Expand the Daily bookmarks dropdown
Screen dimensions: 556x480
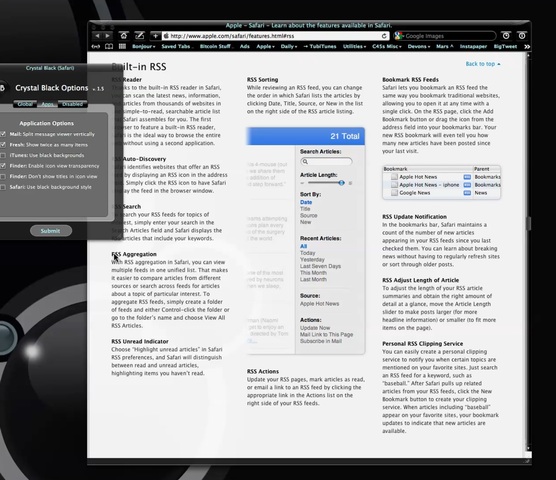pyautogui.click(x=289, y=46)
